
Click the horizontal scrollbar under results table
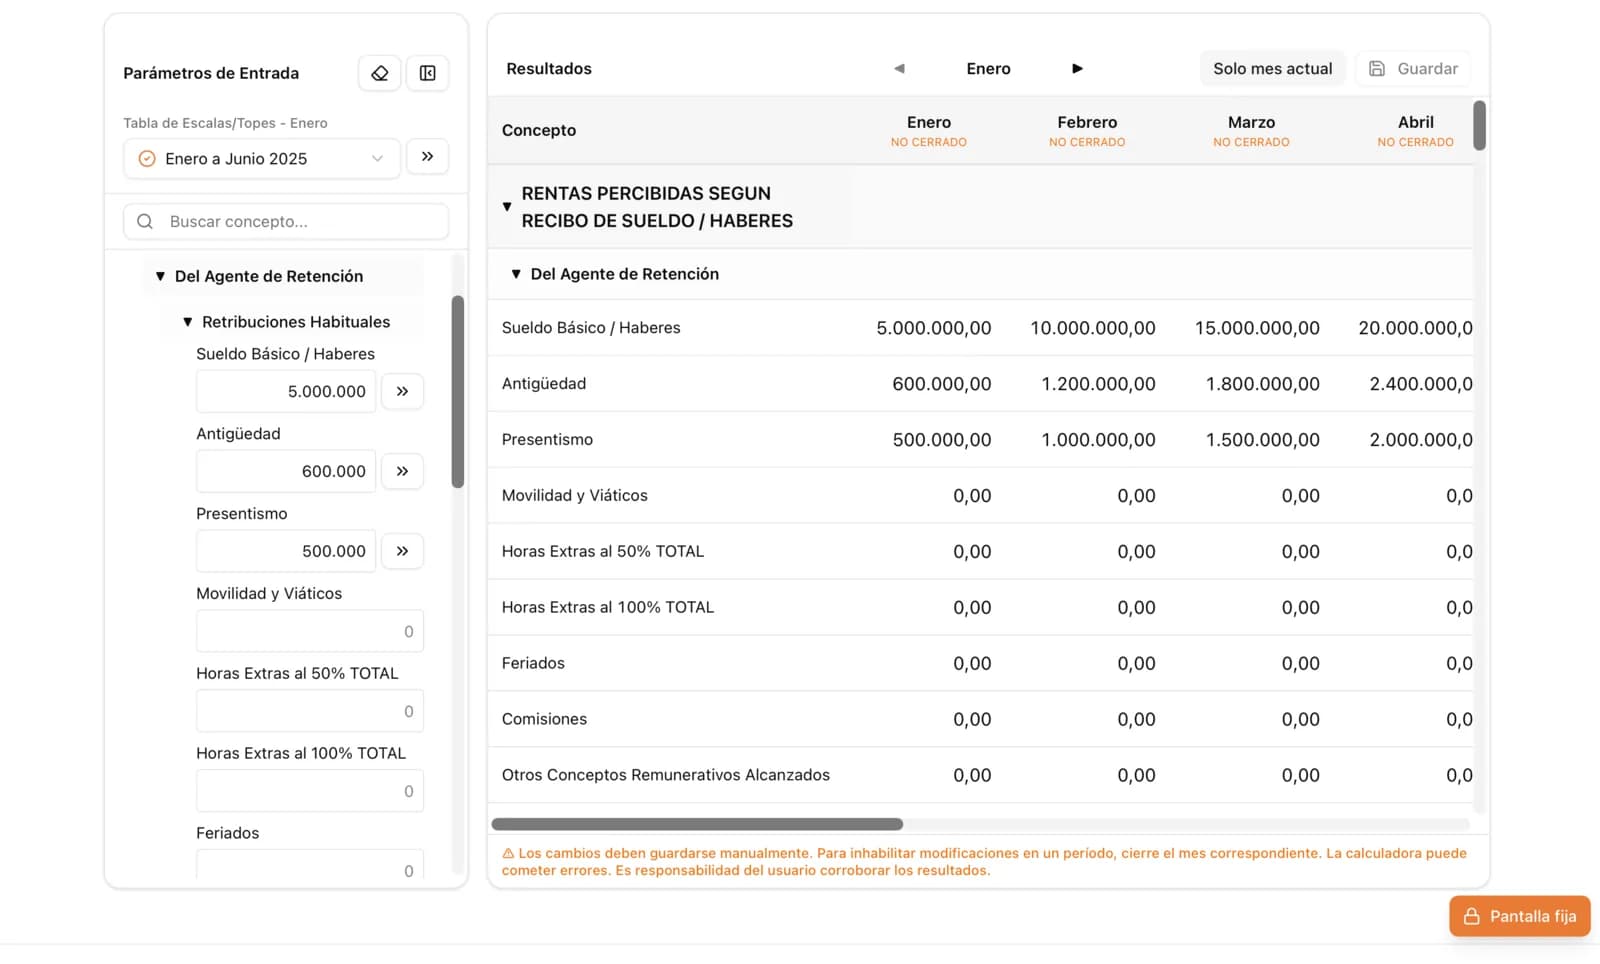point(697,824)
